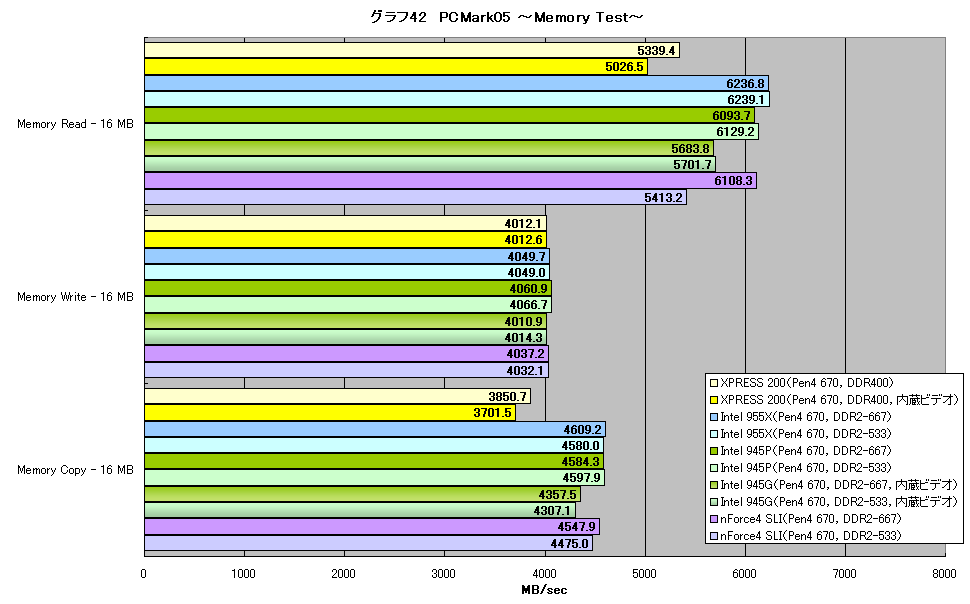
Task: Click the Memory Write bar labeled 4012.1
Action: coord(345,223)
